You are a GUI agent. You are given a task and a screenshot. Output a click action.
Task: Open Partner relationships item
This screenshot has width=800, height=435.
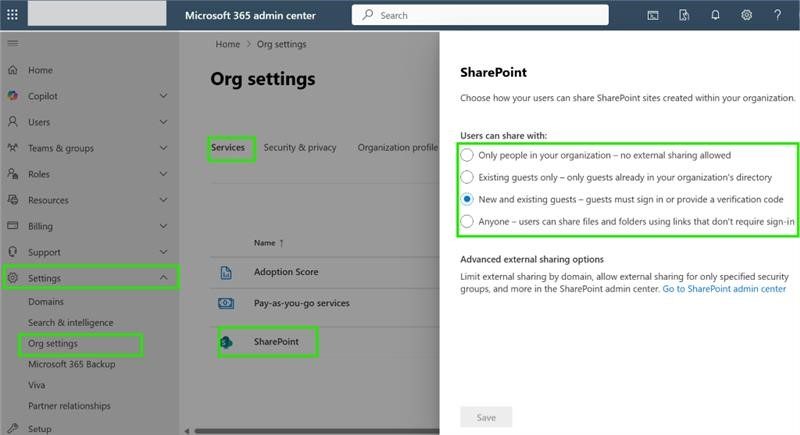[69, 406]
